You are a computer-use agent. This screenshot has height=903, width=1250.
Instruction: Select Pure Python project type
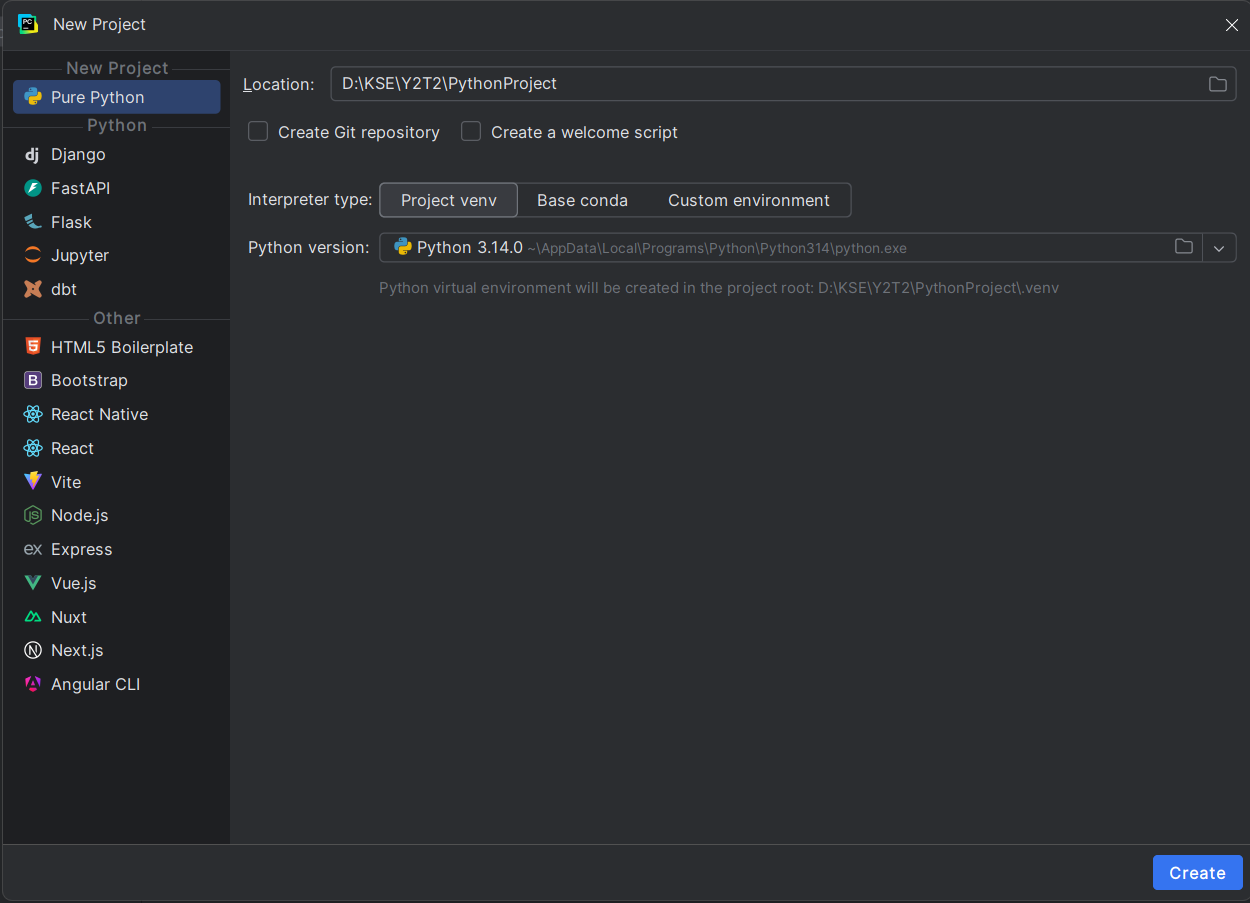[117, 97]
